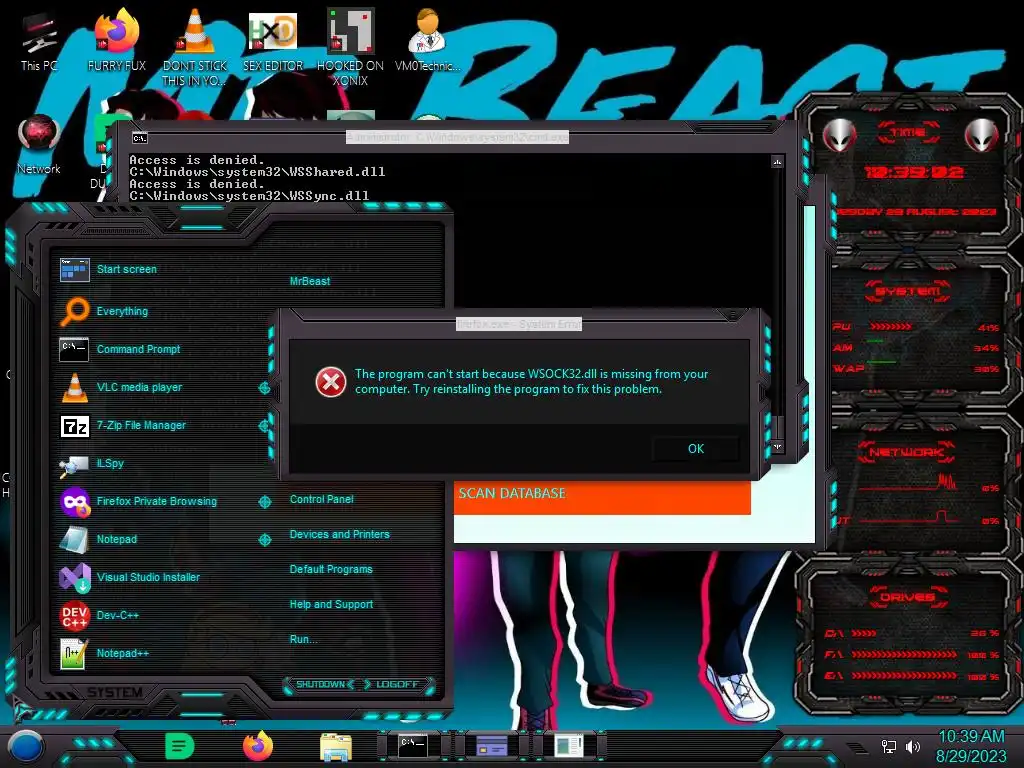Image resolution: width=1024 pixels, height=768 pixels.
Task: Launch ILSpy from start menu
Action: coord(91,464)
